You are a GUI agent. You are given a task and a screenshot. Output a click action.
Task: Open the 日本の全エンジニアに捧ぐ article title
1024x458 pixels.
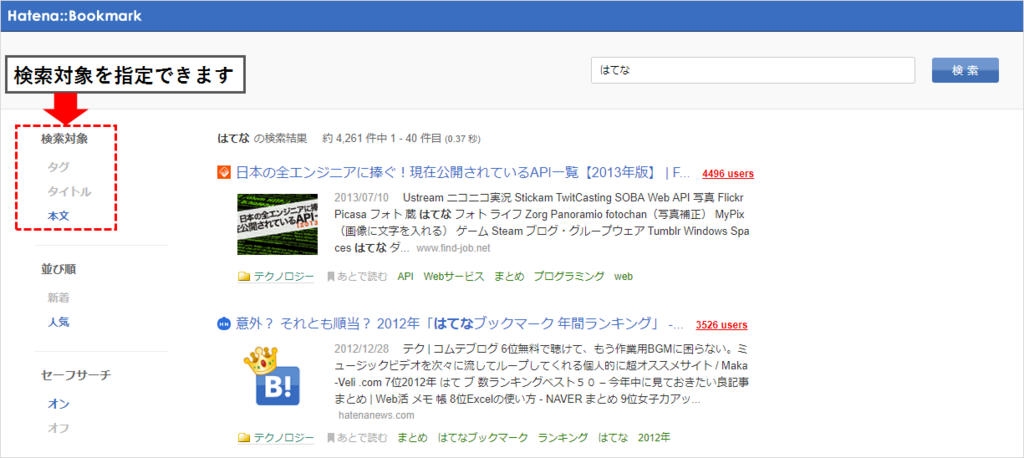point(462,172)
